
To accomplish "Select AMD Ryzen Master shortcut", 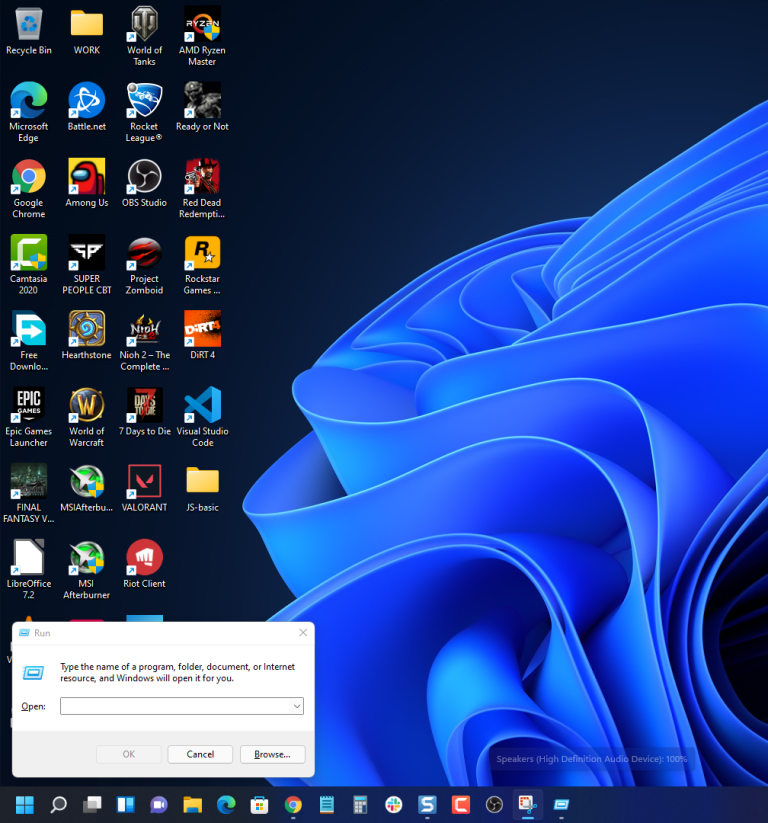I will coord(202,37).
